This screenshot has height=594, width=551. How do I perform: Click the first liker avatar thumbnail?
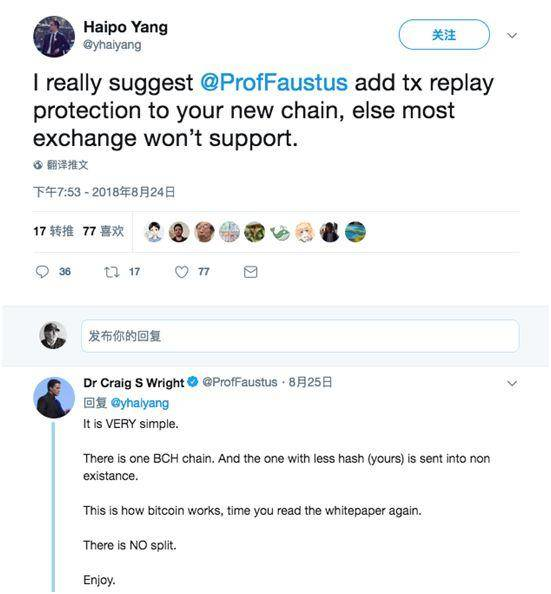(154, 232)
